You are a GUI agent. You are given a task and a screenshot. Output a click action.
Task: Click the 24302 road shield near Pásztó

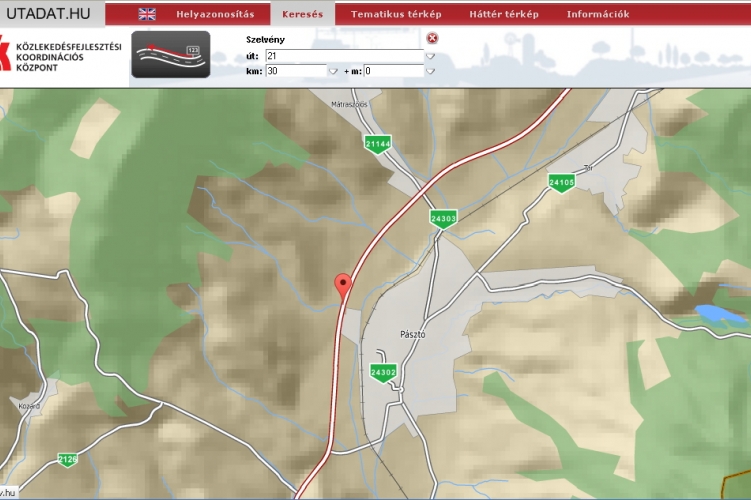[x=383, y=372]
